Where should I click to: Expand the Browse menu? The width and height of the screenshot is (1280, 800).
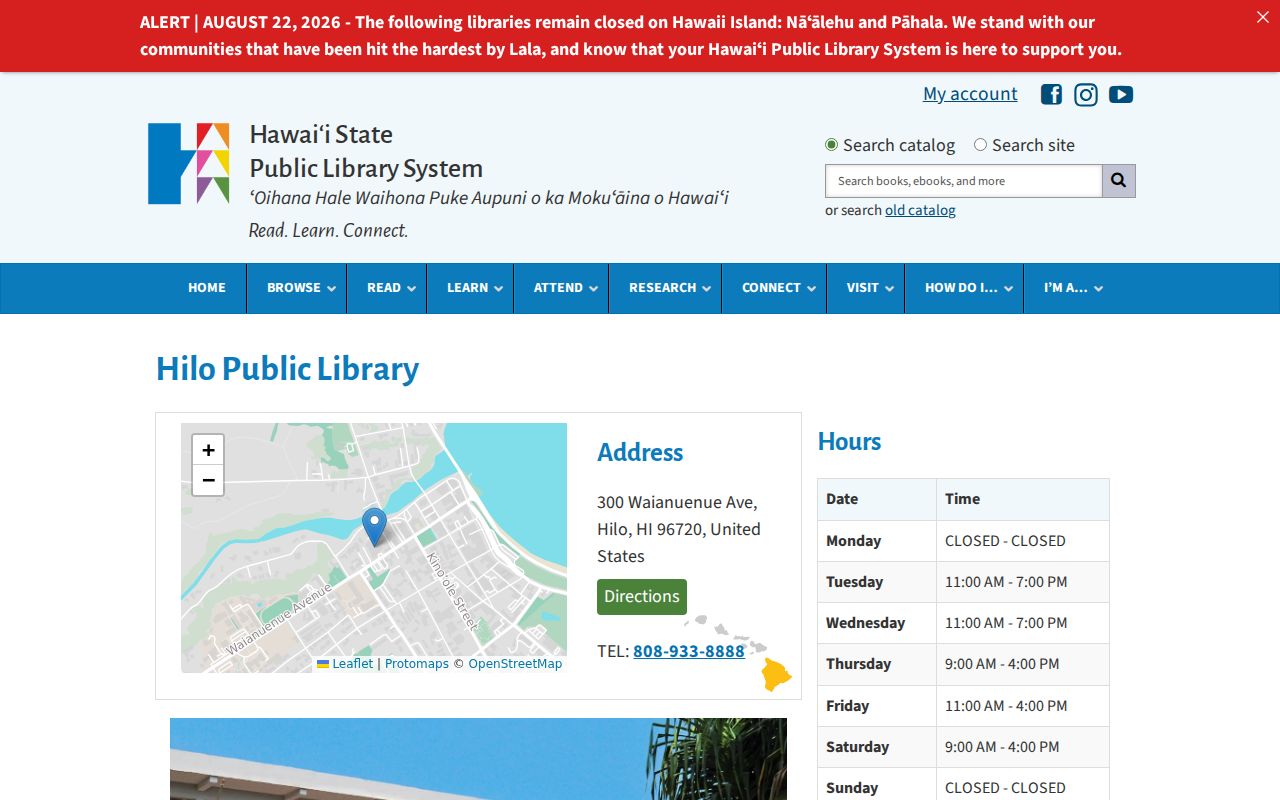(x=296, y=288)
